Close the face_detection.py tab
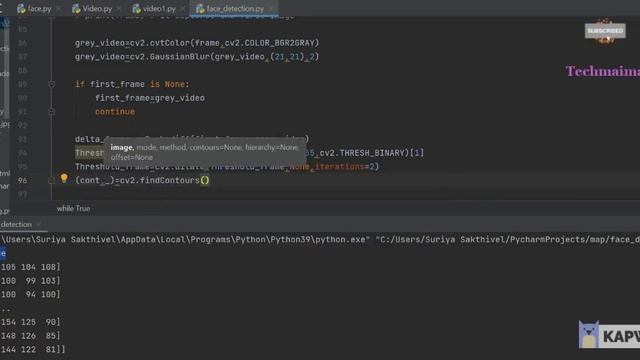This screenshot has width=640, height=360. (271, 8)
